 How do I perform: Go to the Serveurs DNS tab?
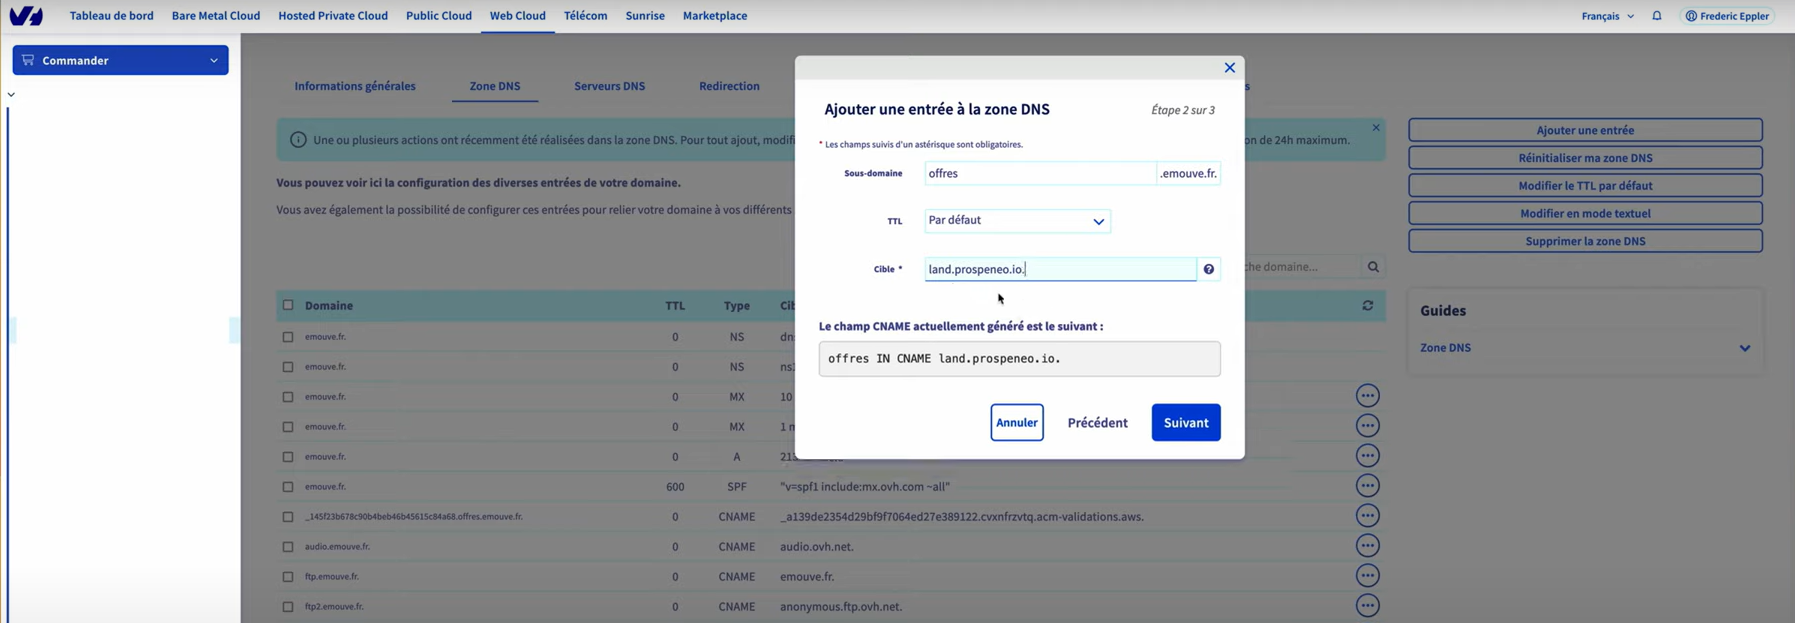click(609, 86)
